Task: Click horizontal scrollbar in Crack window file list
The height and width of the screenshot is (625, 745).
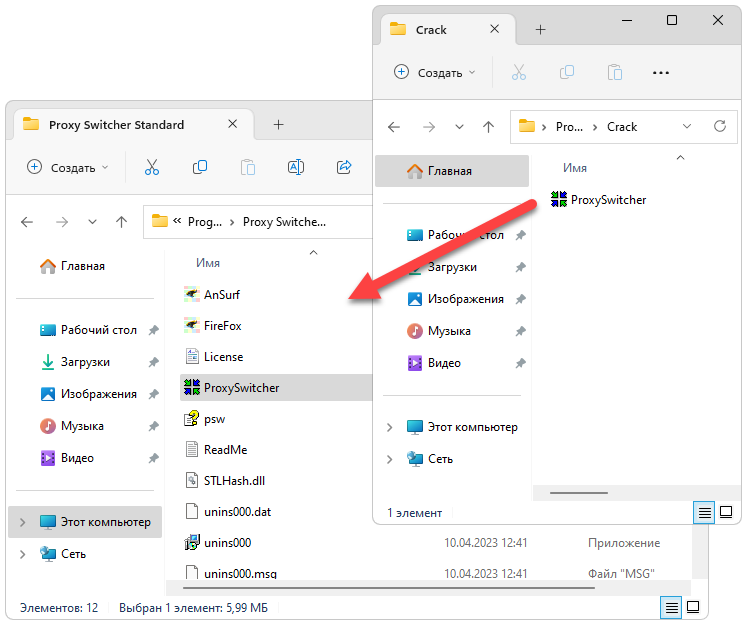Action: [579, 493]
